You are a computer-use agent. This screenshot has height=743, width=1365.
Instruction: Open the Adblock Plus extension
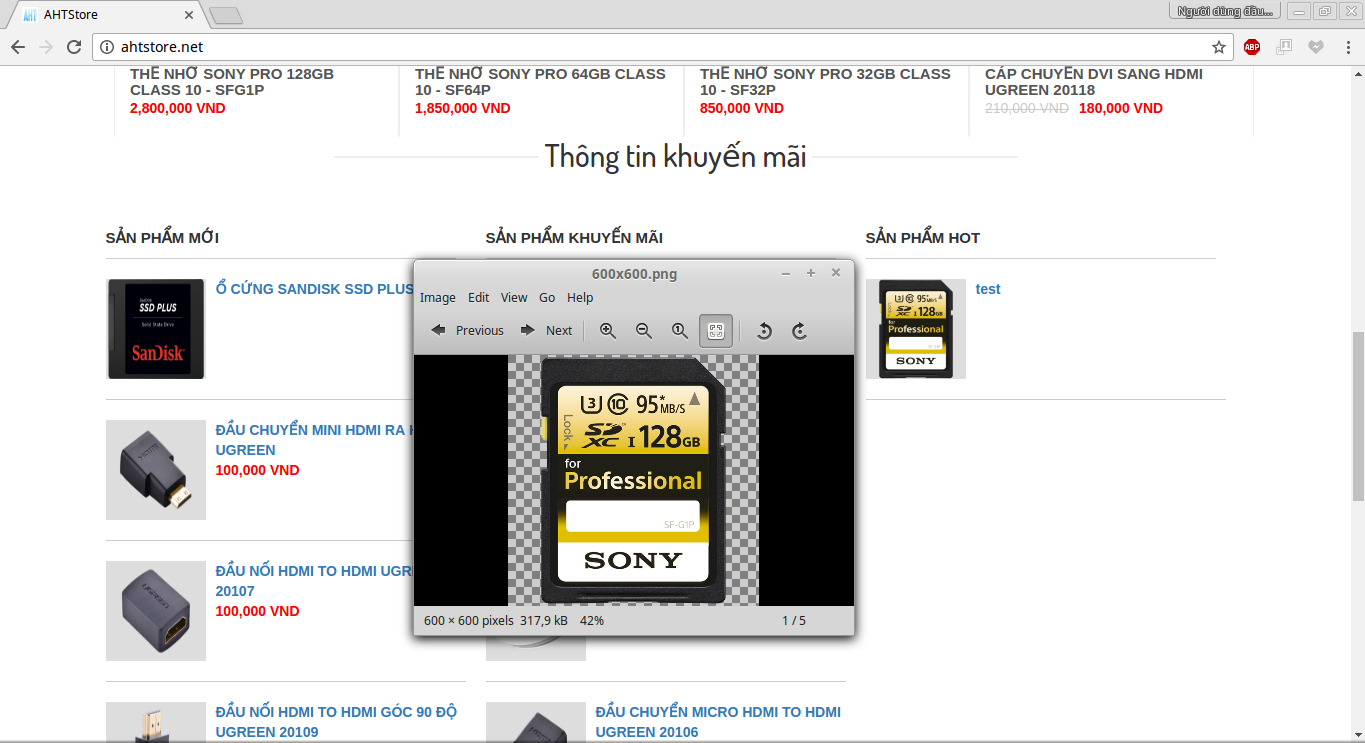(x=1252, y=47)
